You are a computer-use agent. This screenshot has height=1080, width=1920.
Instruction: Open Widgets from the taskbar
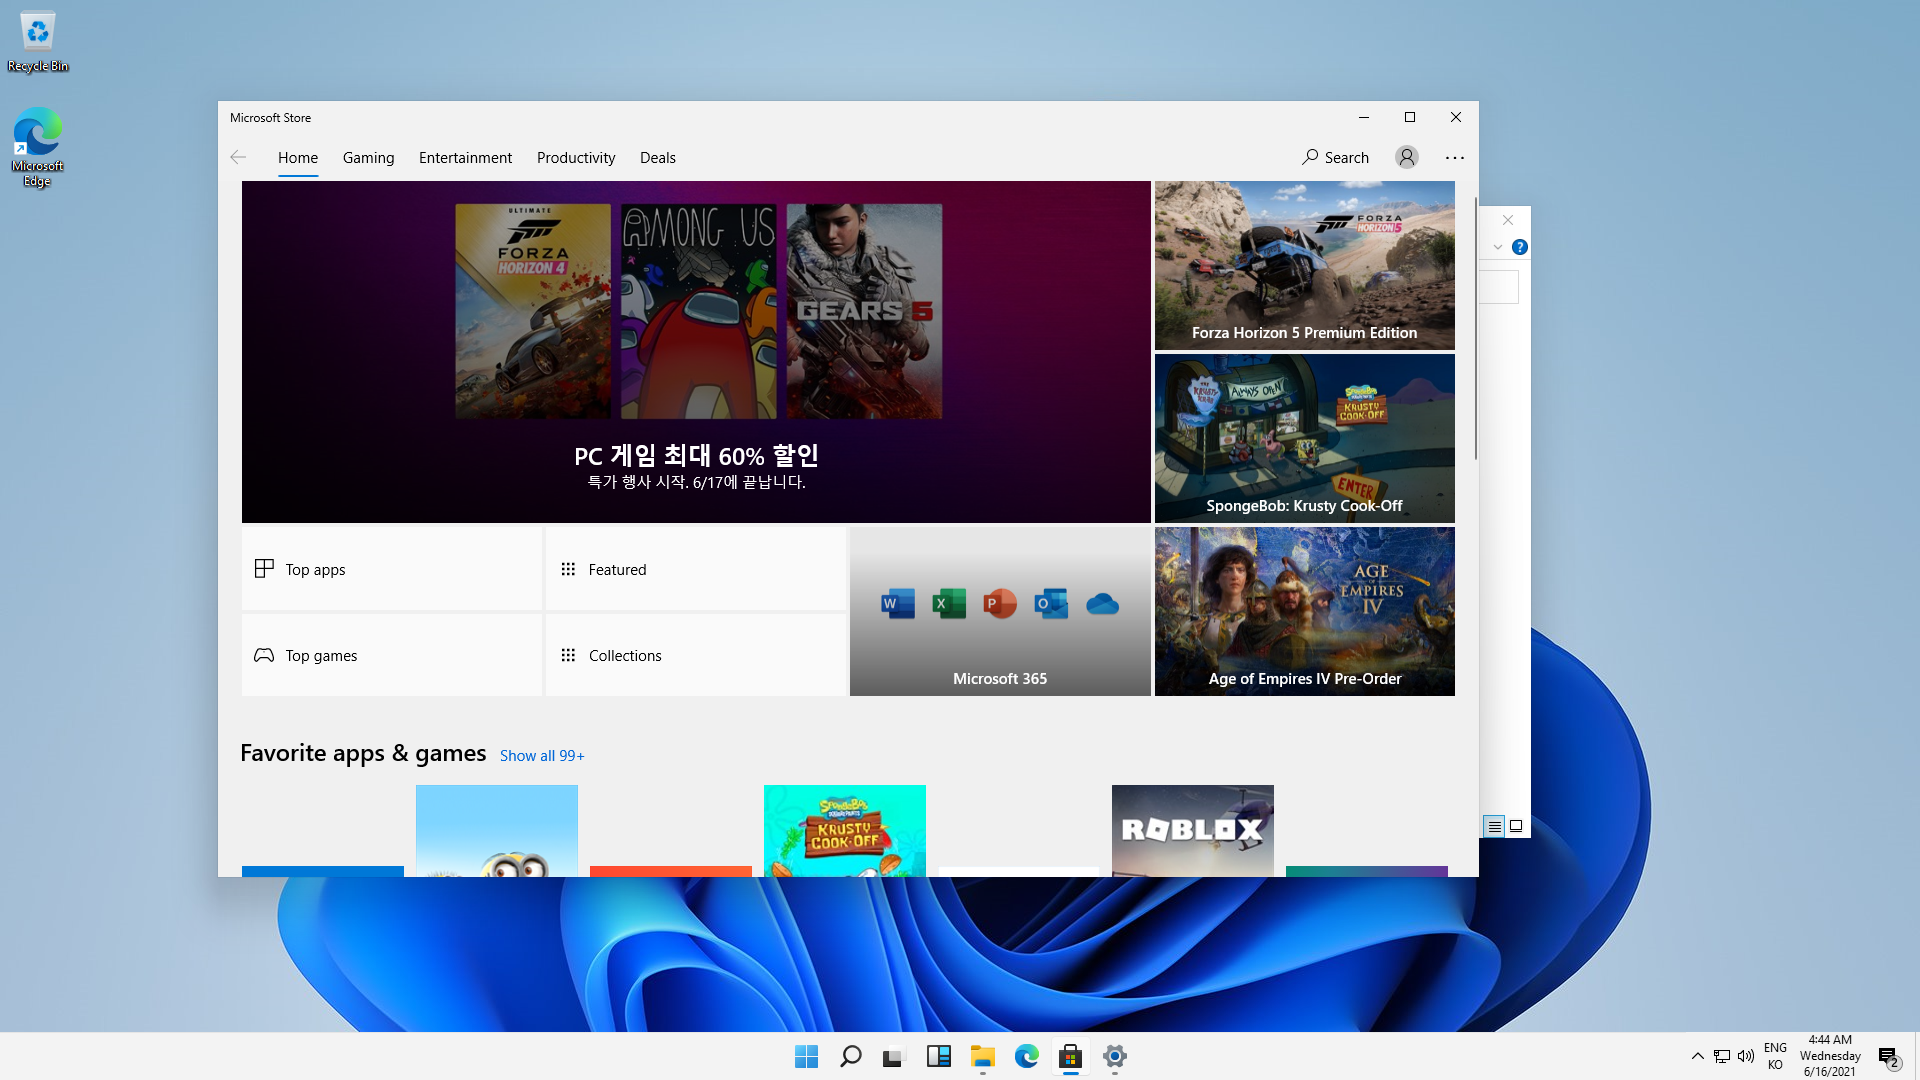(938, 1056)
